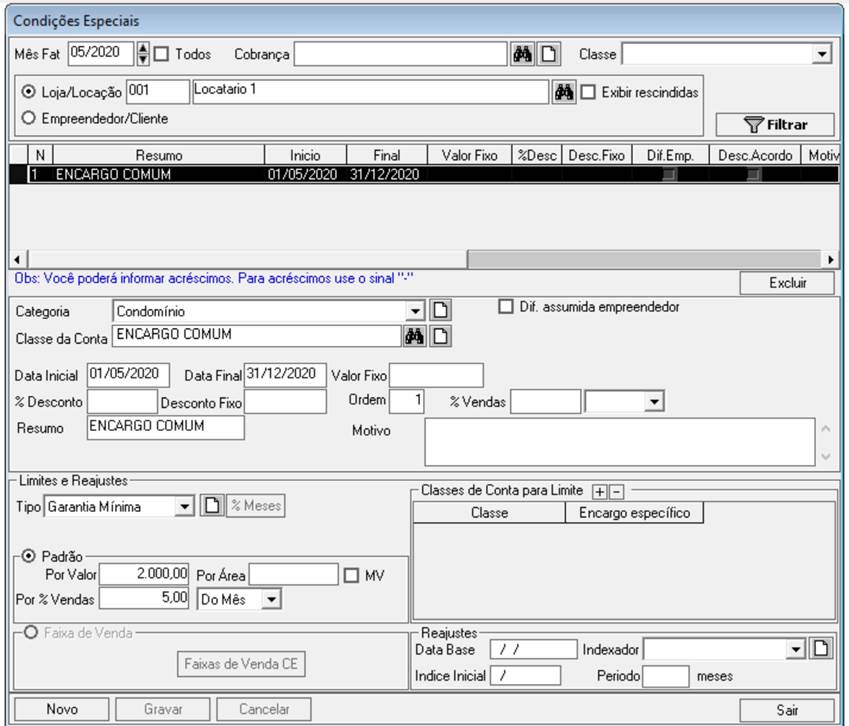Click the Por % Vendas field showing 5,00
This screenshot has width=849, height=726.
pyautogui.click(x=144, y=599)
